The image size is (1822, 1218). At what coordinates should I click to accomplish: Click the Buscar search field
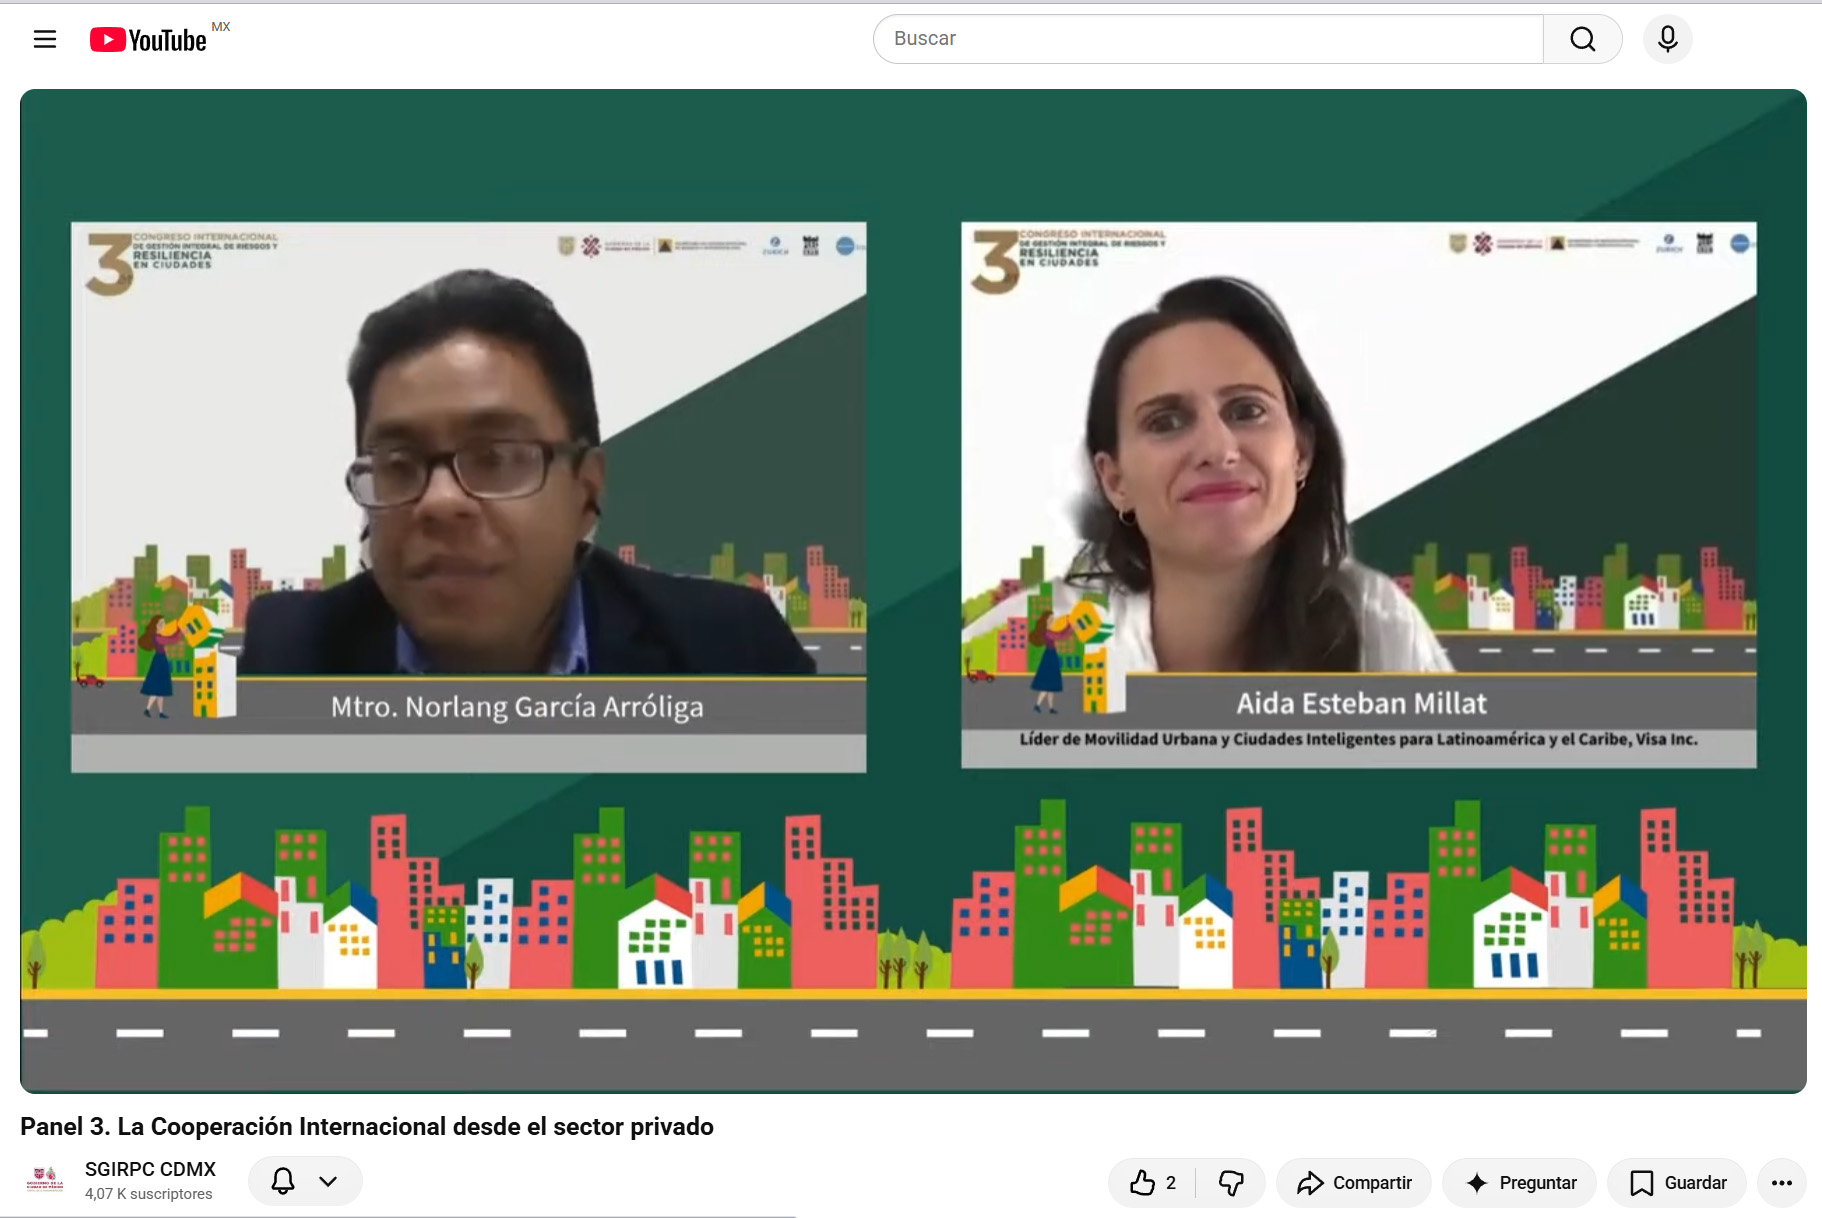(1208, 39)
